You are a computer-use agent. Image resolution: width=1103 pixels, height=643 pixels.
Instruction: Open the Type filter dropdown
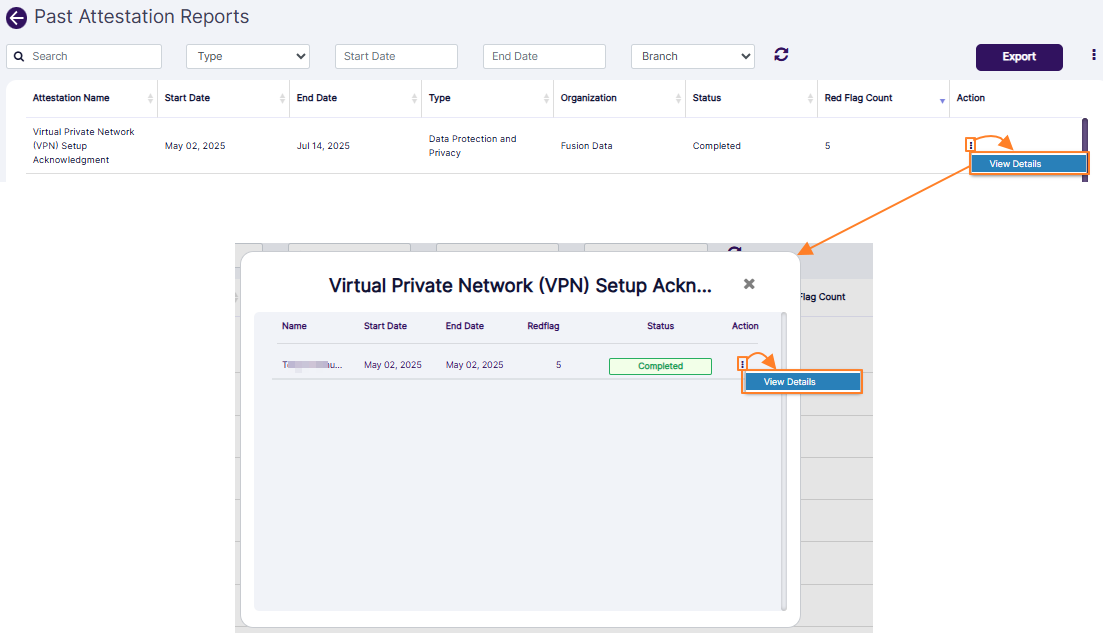coord(248,56)
